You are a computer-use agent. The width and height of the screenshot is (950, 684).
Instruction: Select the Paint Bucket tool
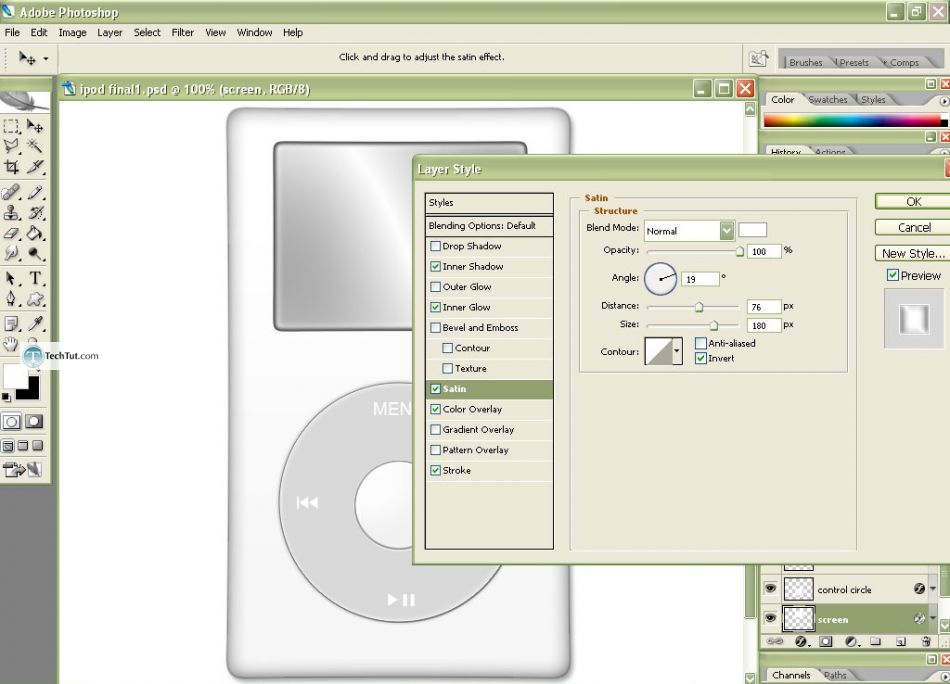tap(35, 233)
